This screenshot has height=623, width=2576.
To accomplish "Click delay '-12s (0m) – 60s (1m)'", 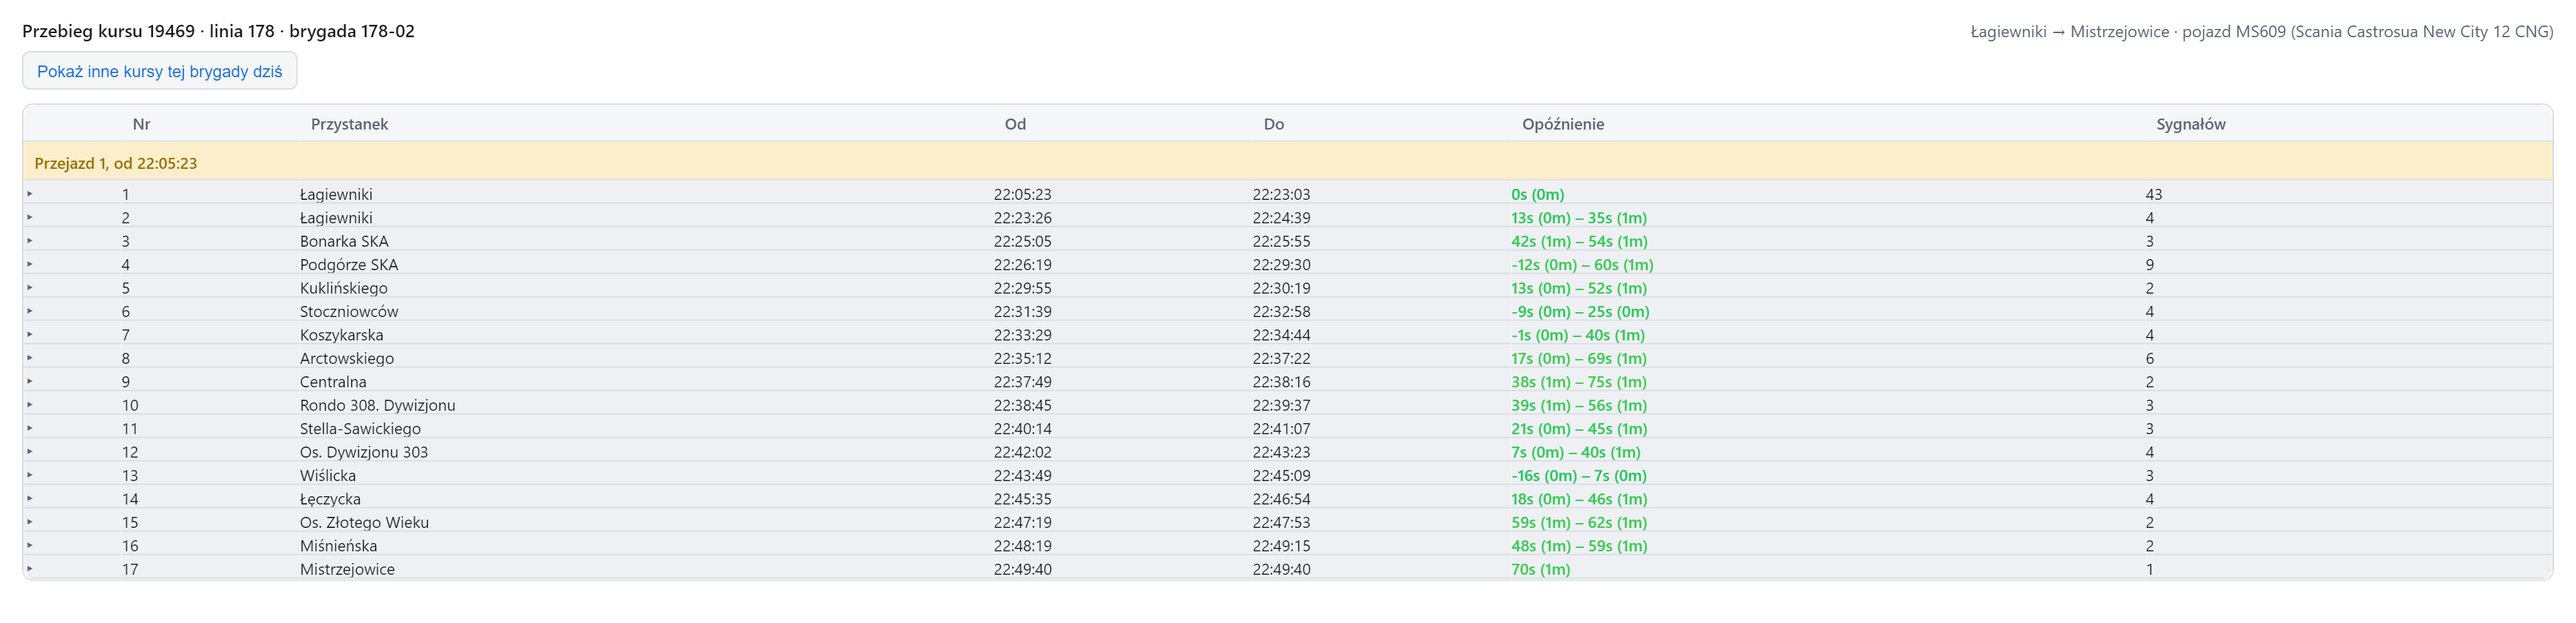I will pos(1582,265).
